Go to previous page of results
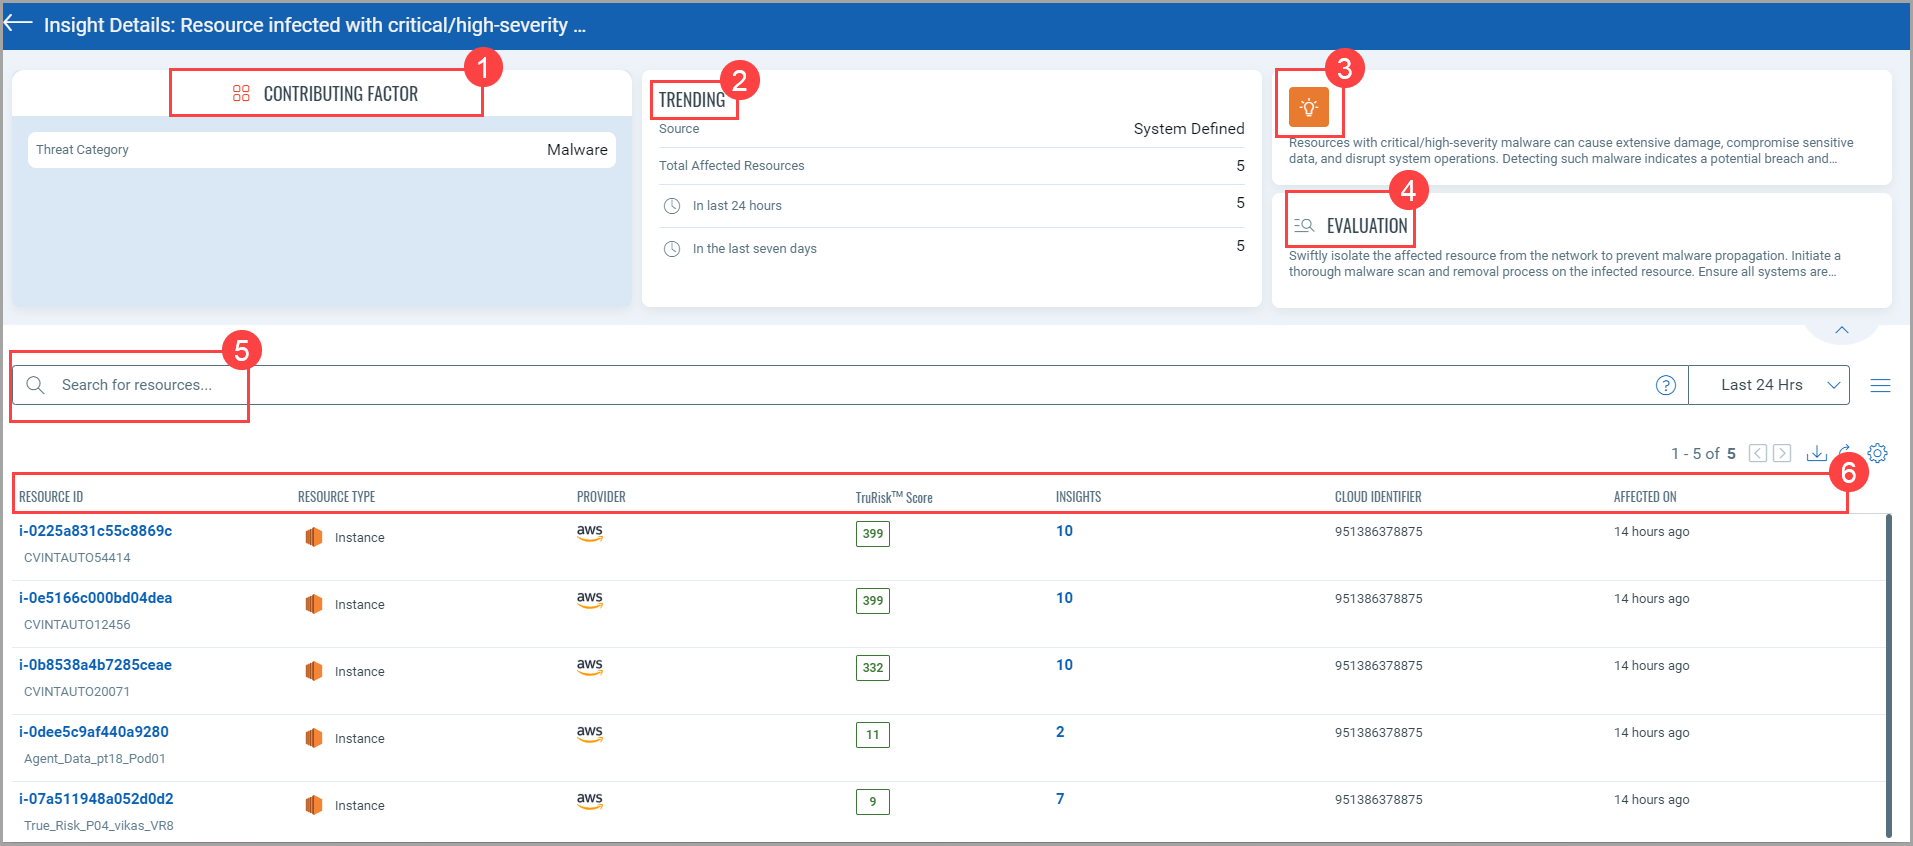 tap(1757, 453)
